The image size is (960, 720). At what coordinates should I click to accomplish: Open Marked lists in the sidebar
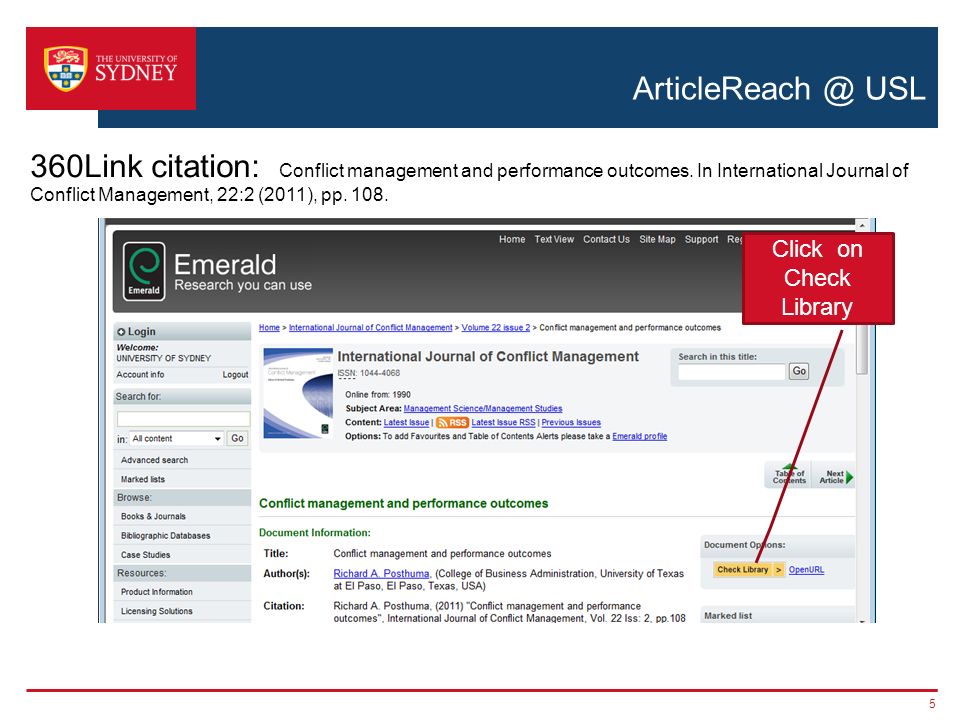click(x=143, y=479)
